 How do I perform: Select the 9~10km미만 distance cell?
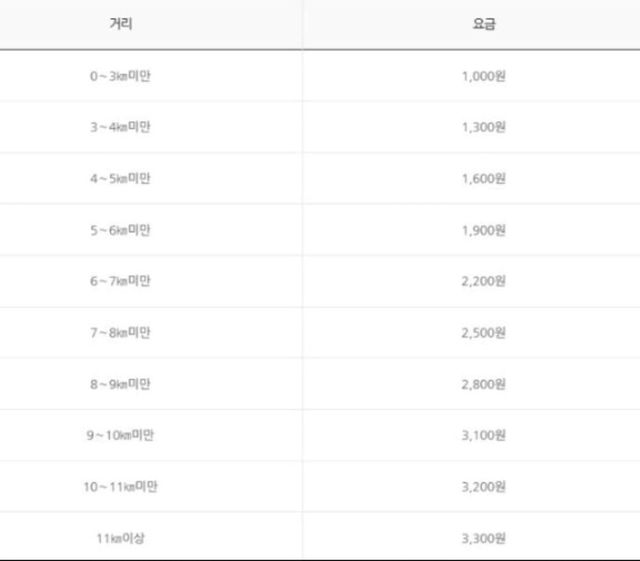point(120,435)
